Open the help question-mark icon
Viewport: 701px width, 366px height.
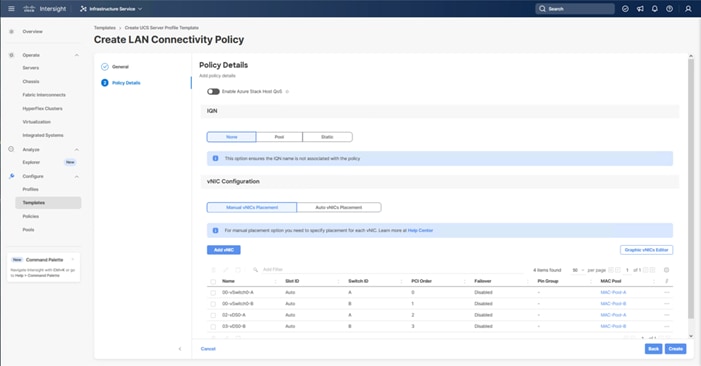pyautogui.click(x=669, y=8)
